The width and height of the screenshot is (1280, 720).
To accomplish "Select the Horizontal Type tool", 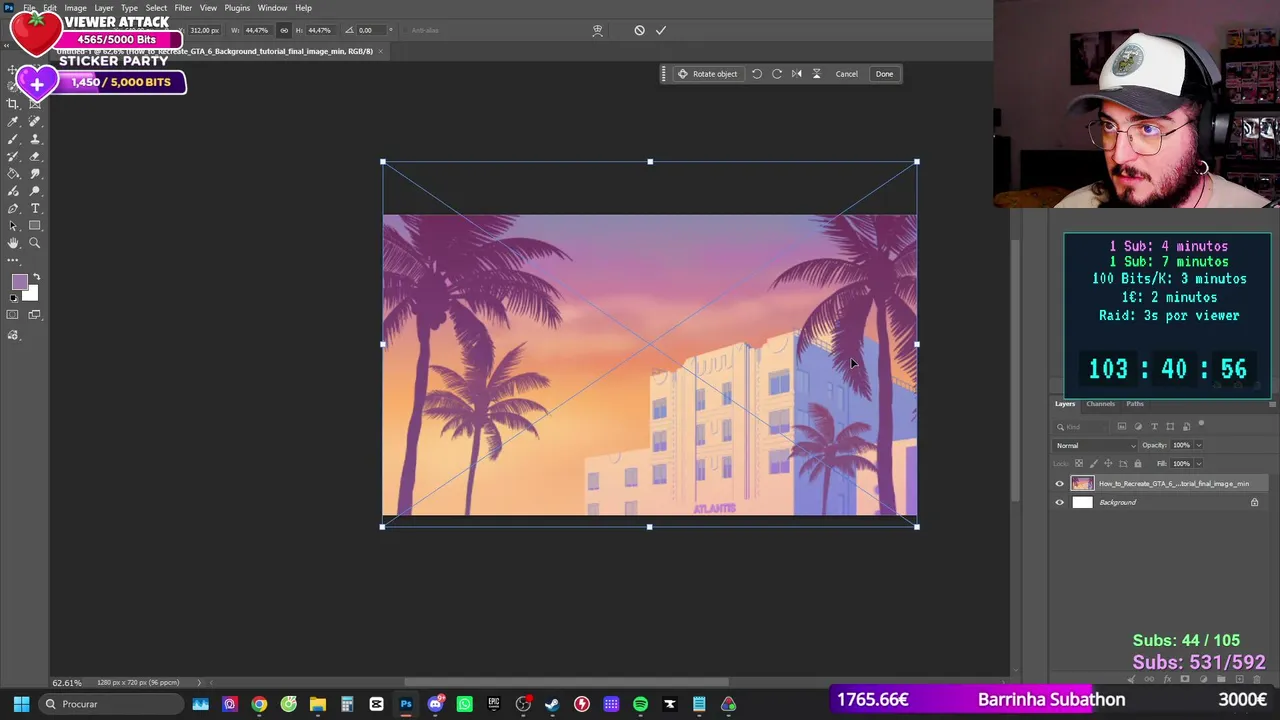I will coord(35,208).
